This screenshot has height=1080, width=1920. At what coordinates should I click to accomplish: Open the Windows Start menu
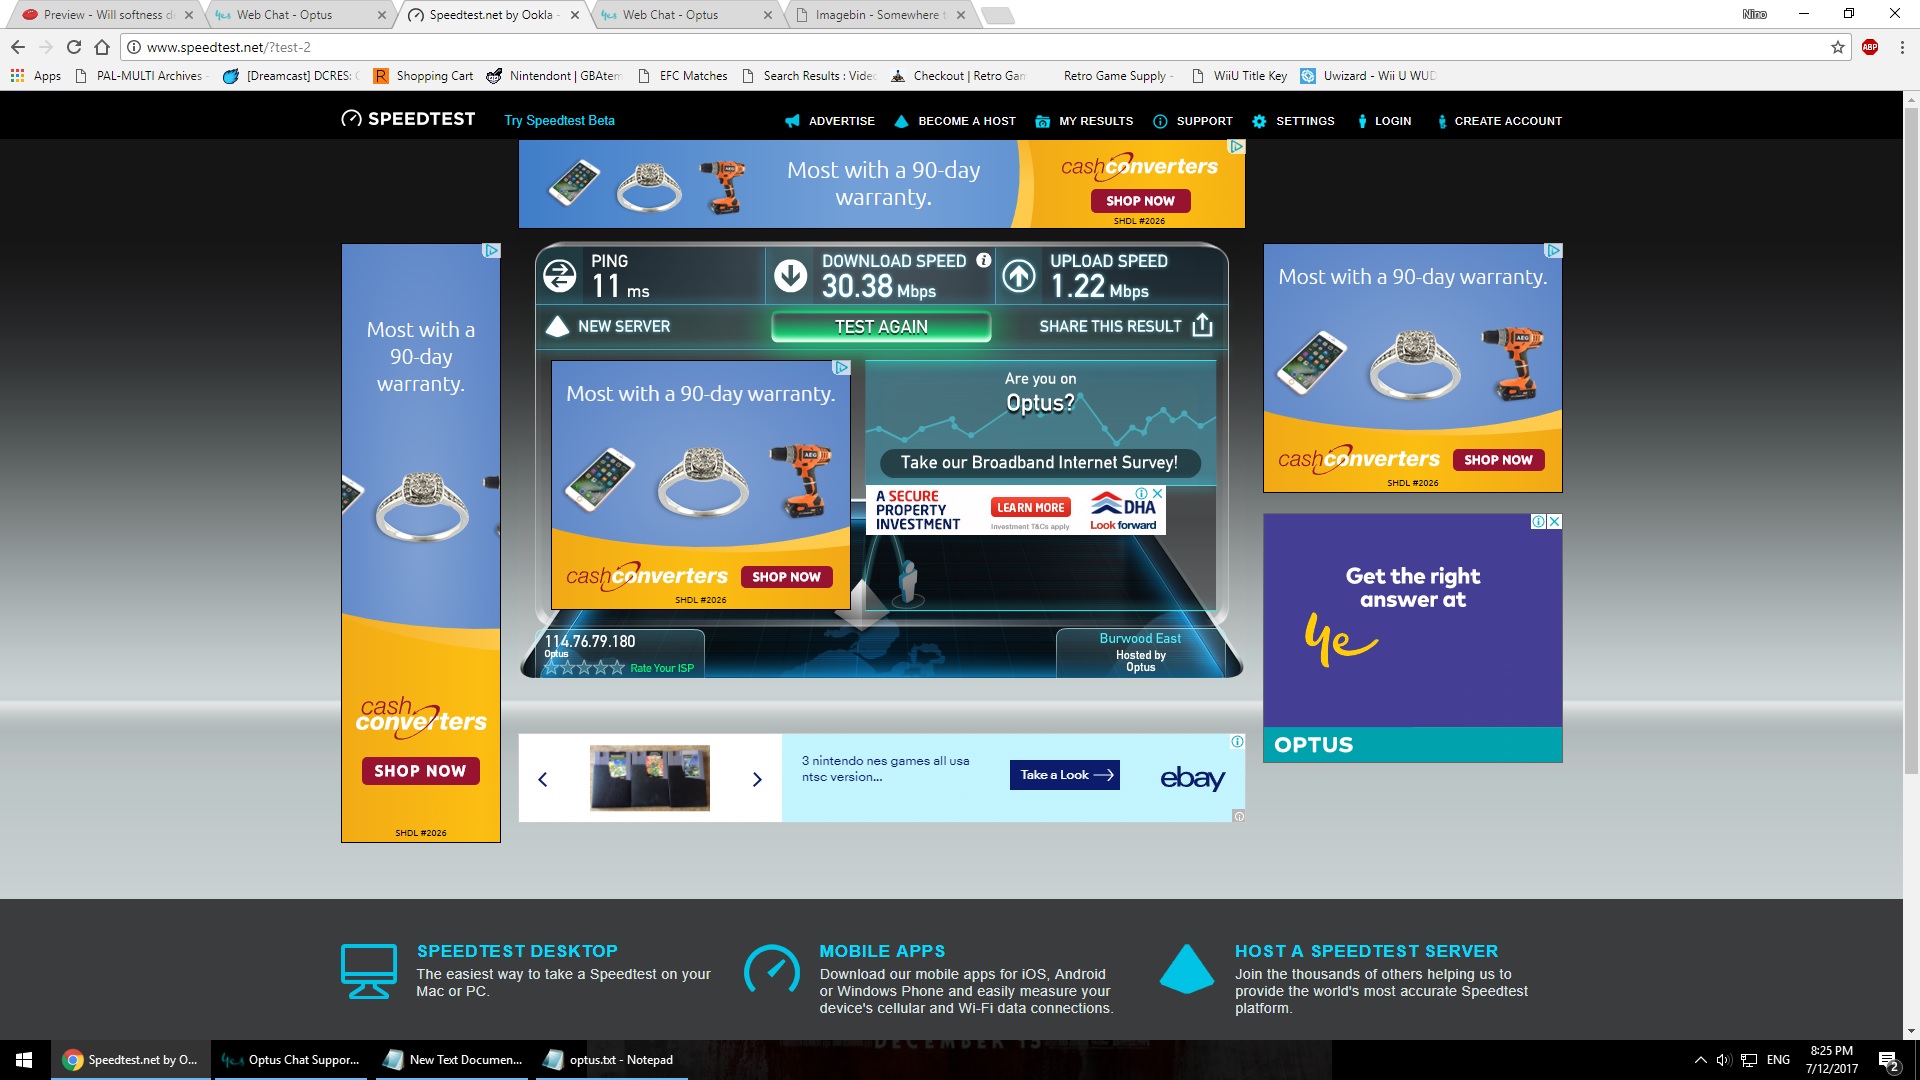(25, 1060)
